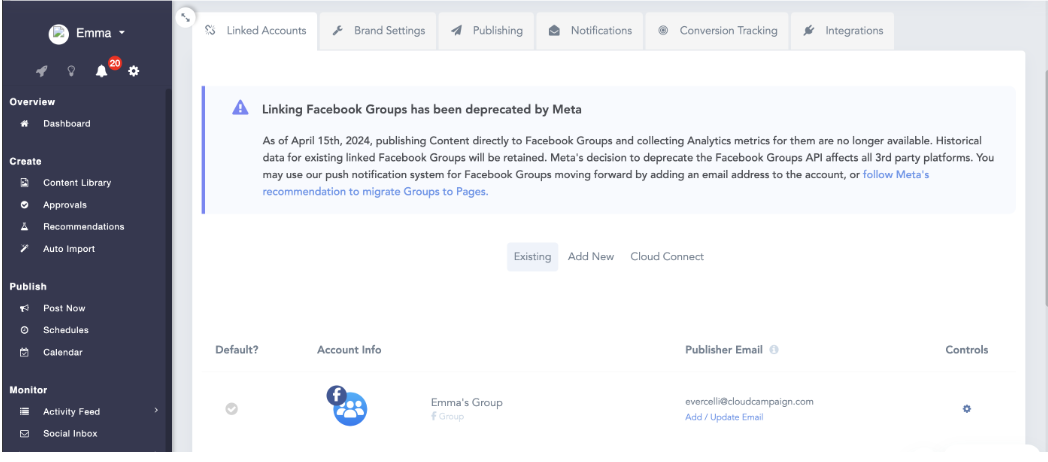The width and height of the screenshot is (1048, 462).
Task: Click the sidebar collapse arrow icon
Action: tap(185, 16)
